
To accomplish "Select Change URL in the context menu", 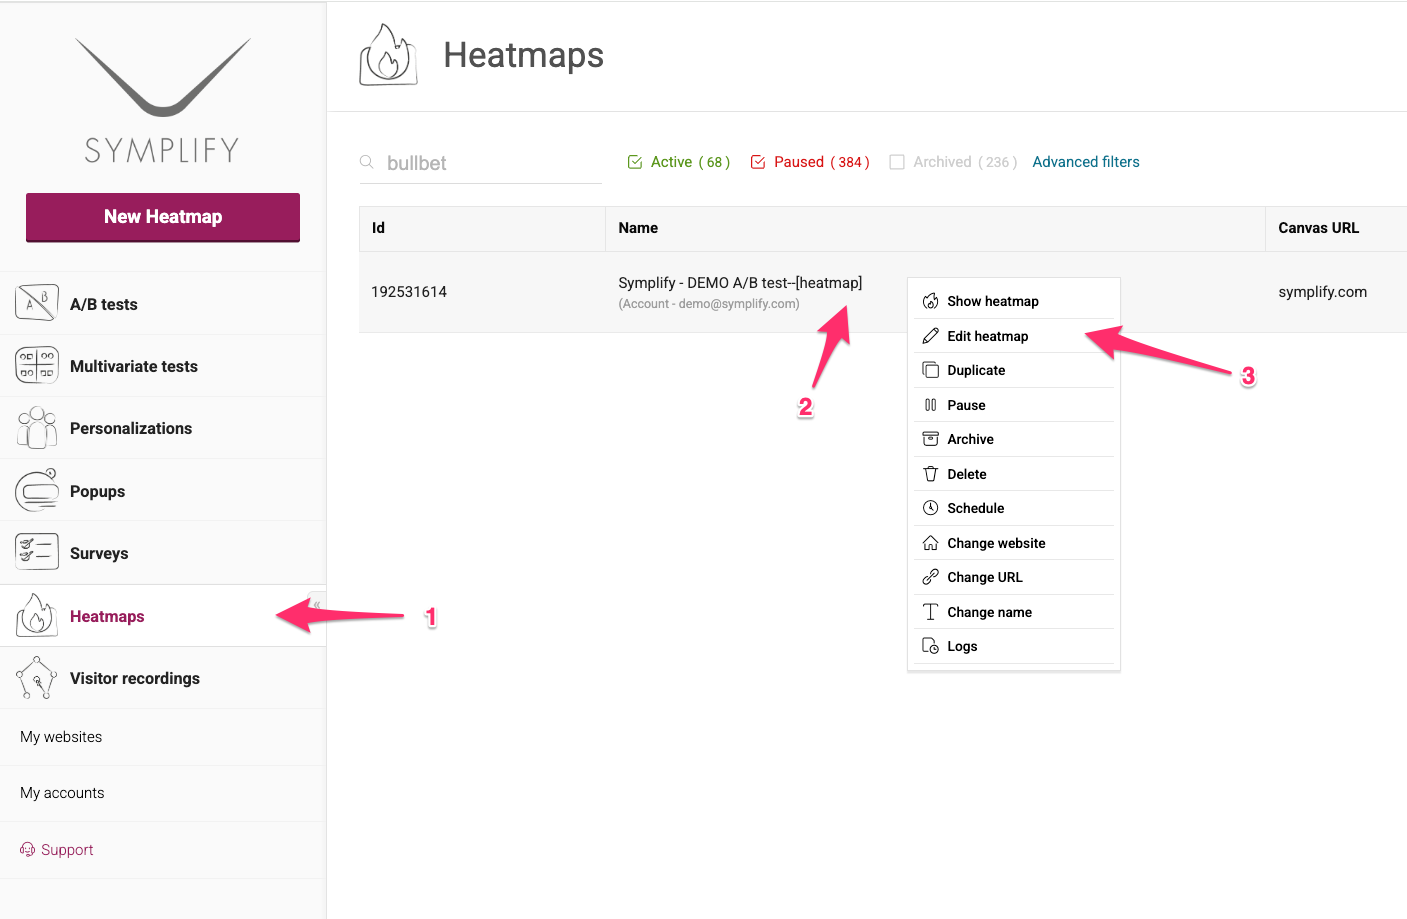I will pyautogui.click(x=985, y=577).
